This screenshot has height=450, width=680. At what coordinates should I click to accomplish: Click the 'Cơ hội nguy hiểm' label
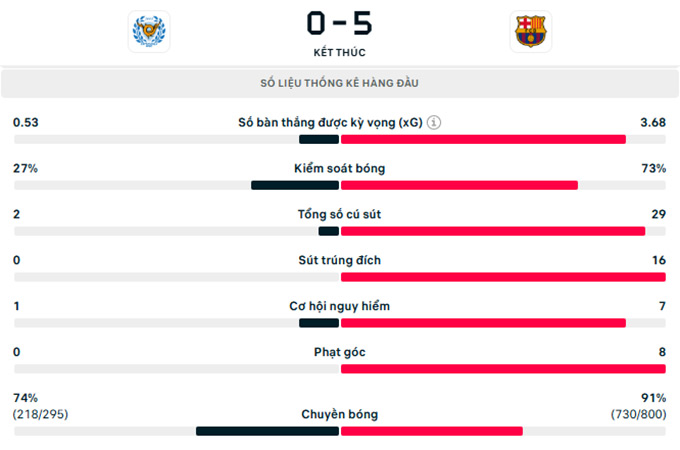pos(340,306)
